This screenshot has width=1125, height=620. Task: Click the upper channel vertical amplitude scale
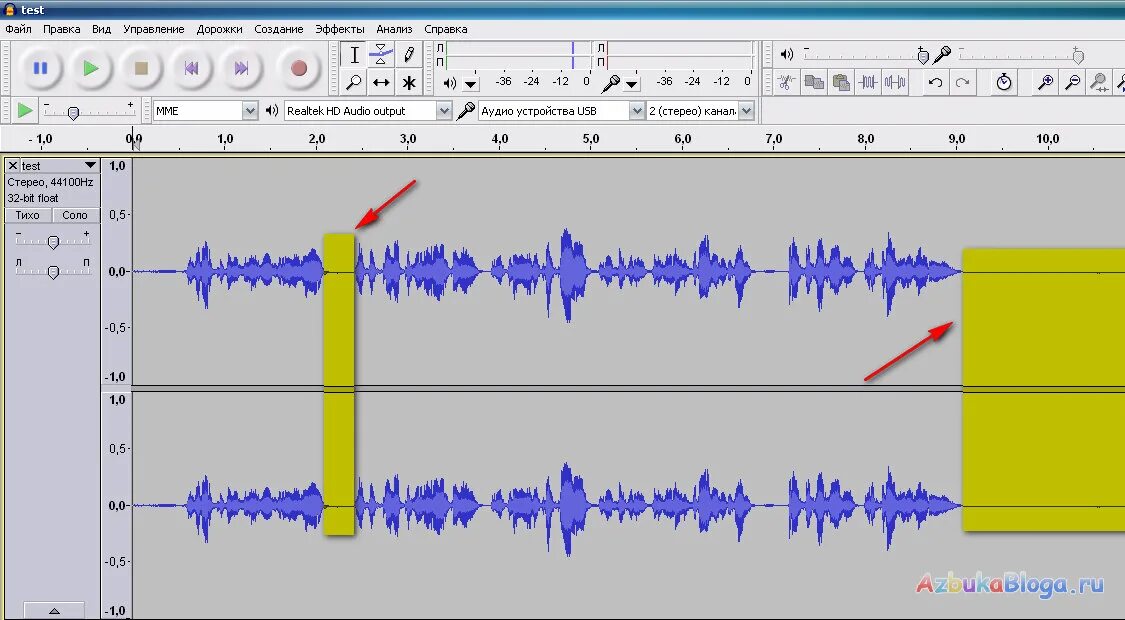pyautogui.click(x=117, y=271)
